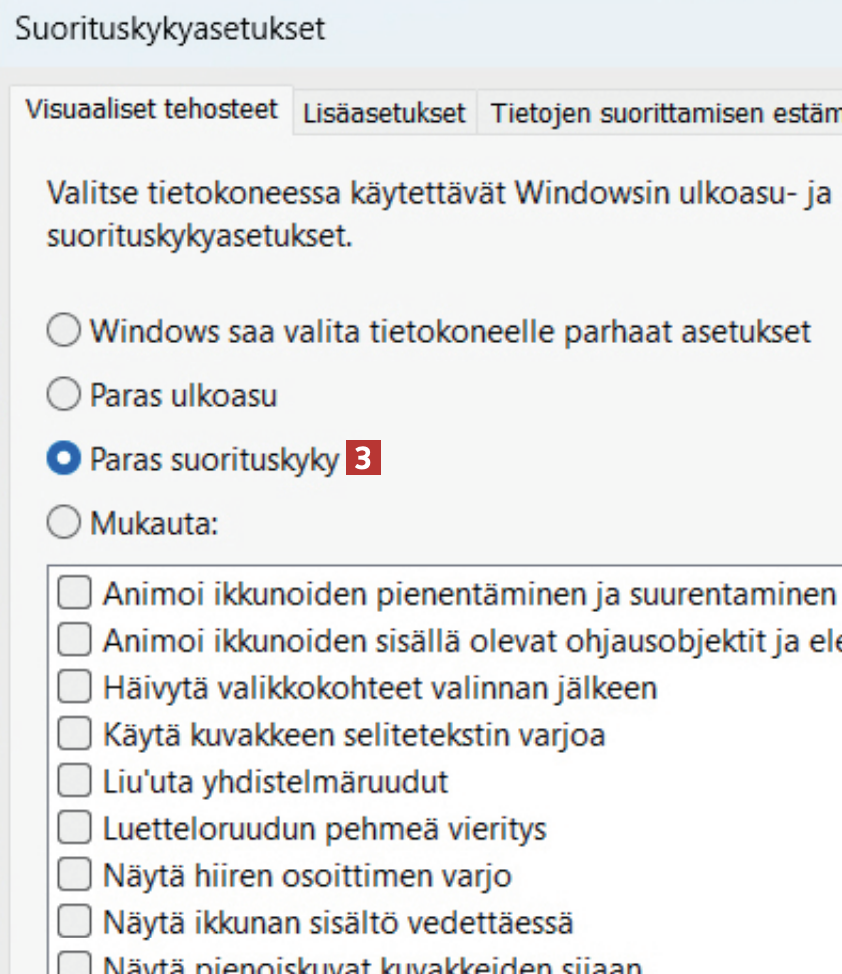This screenshot has width=842, height=974.
Task: Select the Paras suorituskyky radio button
Action: click(x=63, y=460)
